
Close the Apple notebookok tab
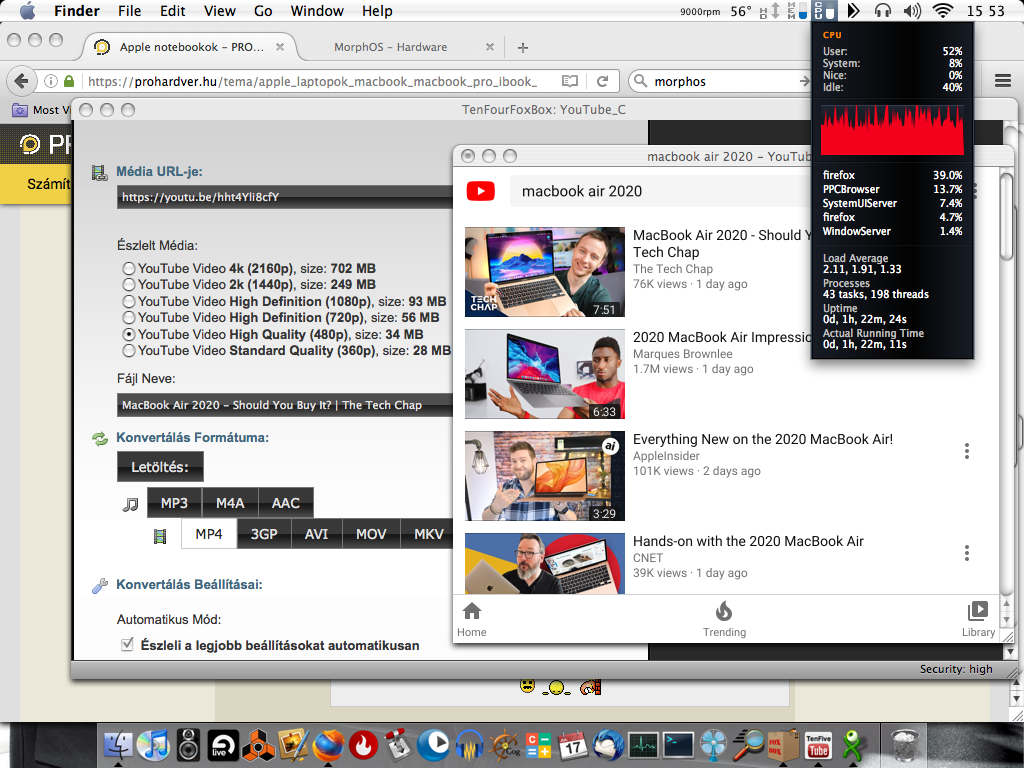280,47
